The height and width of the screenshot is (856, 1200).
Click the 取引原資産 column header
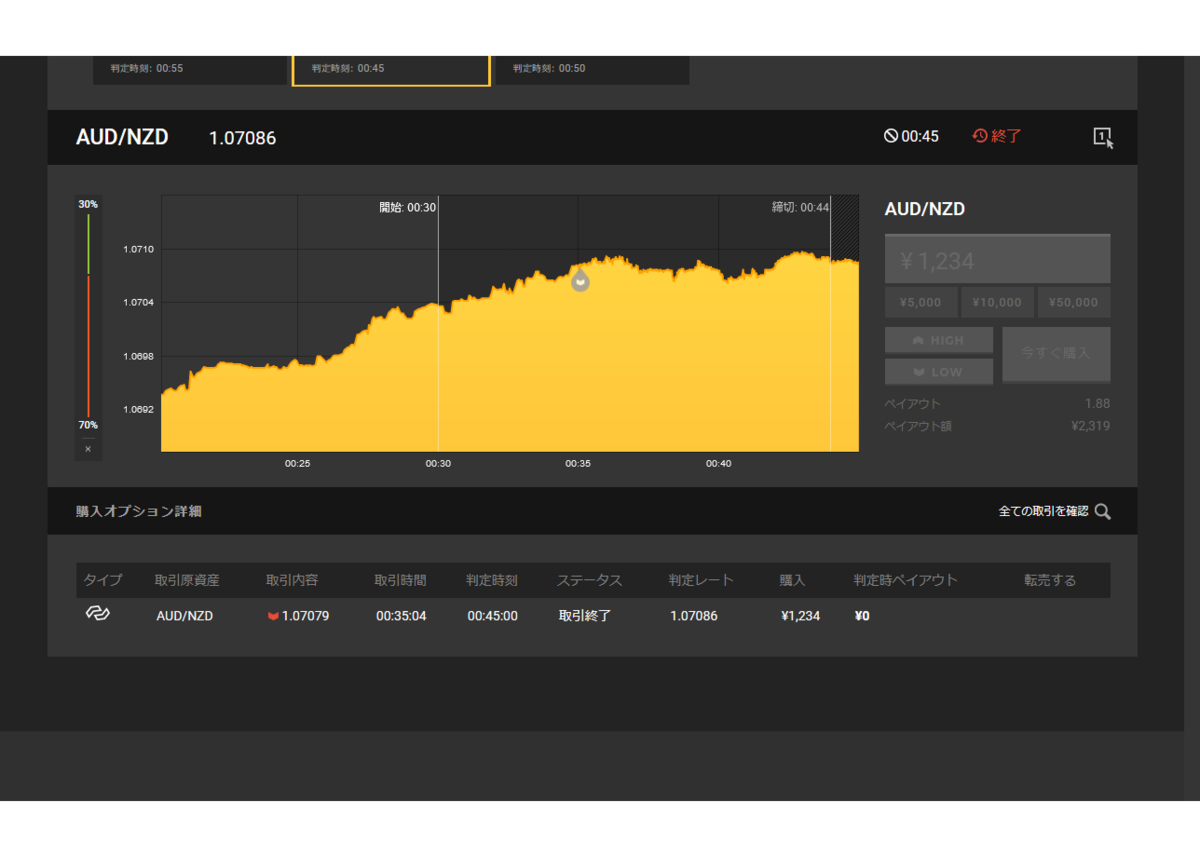coord(187,580)
